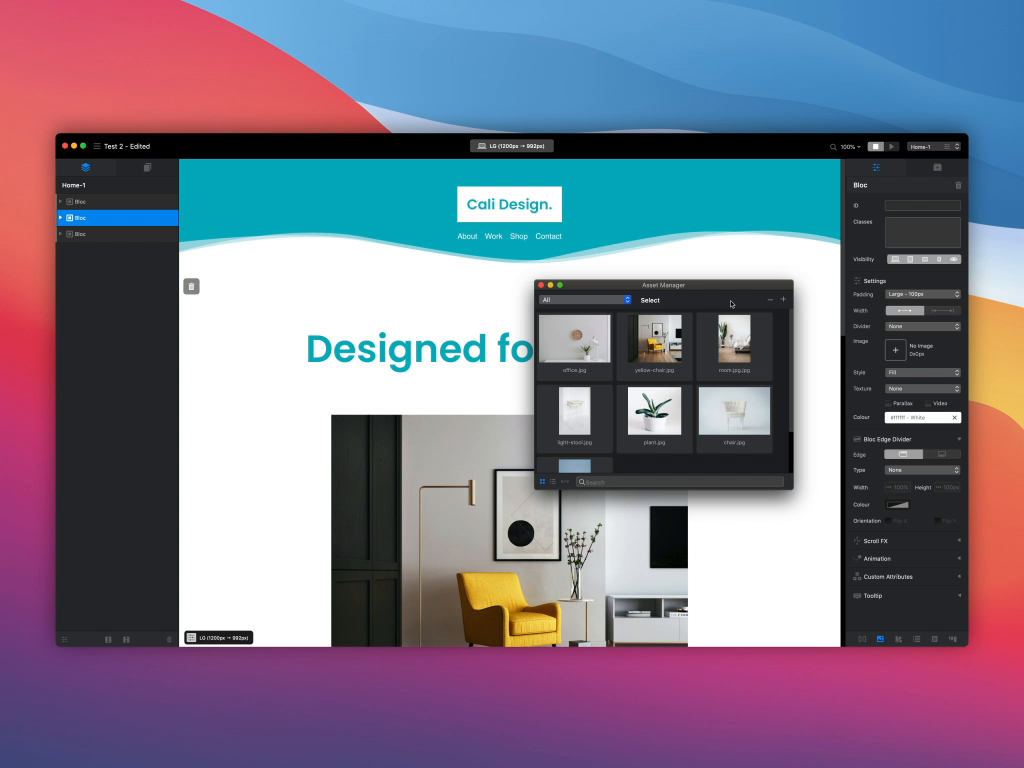1024x768 pixels.
Task: Add an image using the No Image plus box
Action: 895,350
